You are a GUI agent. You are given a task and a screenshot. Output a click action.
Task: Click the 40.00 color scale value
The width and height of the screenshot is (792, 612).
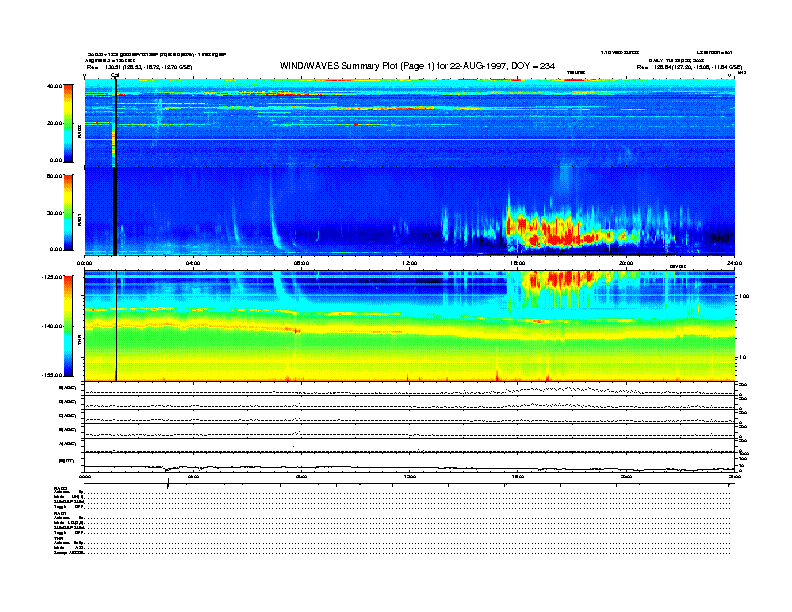pyautogui.click(x=54, y=86)
